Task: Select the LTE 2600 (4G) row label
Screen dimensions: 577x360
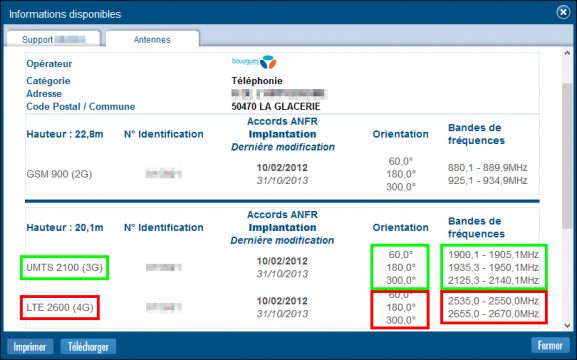Action: (60, 307)
